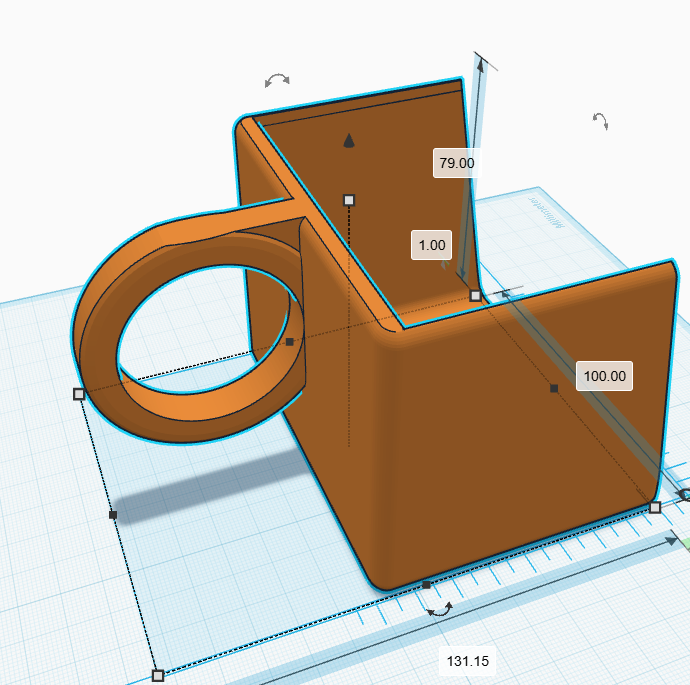Select the white top-height handle on the vertical dotted line
The width and height of the screenshot is (690, 685).
[x=349, y=201]
